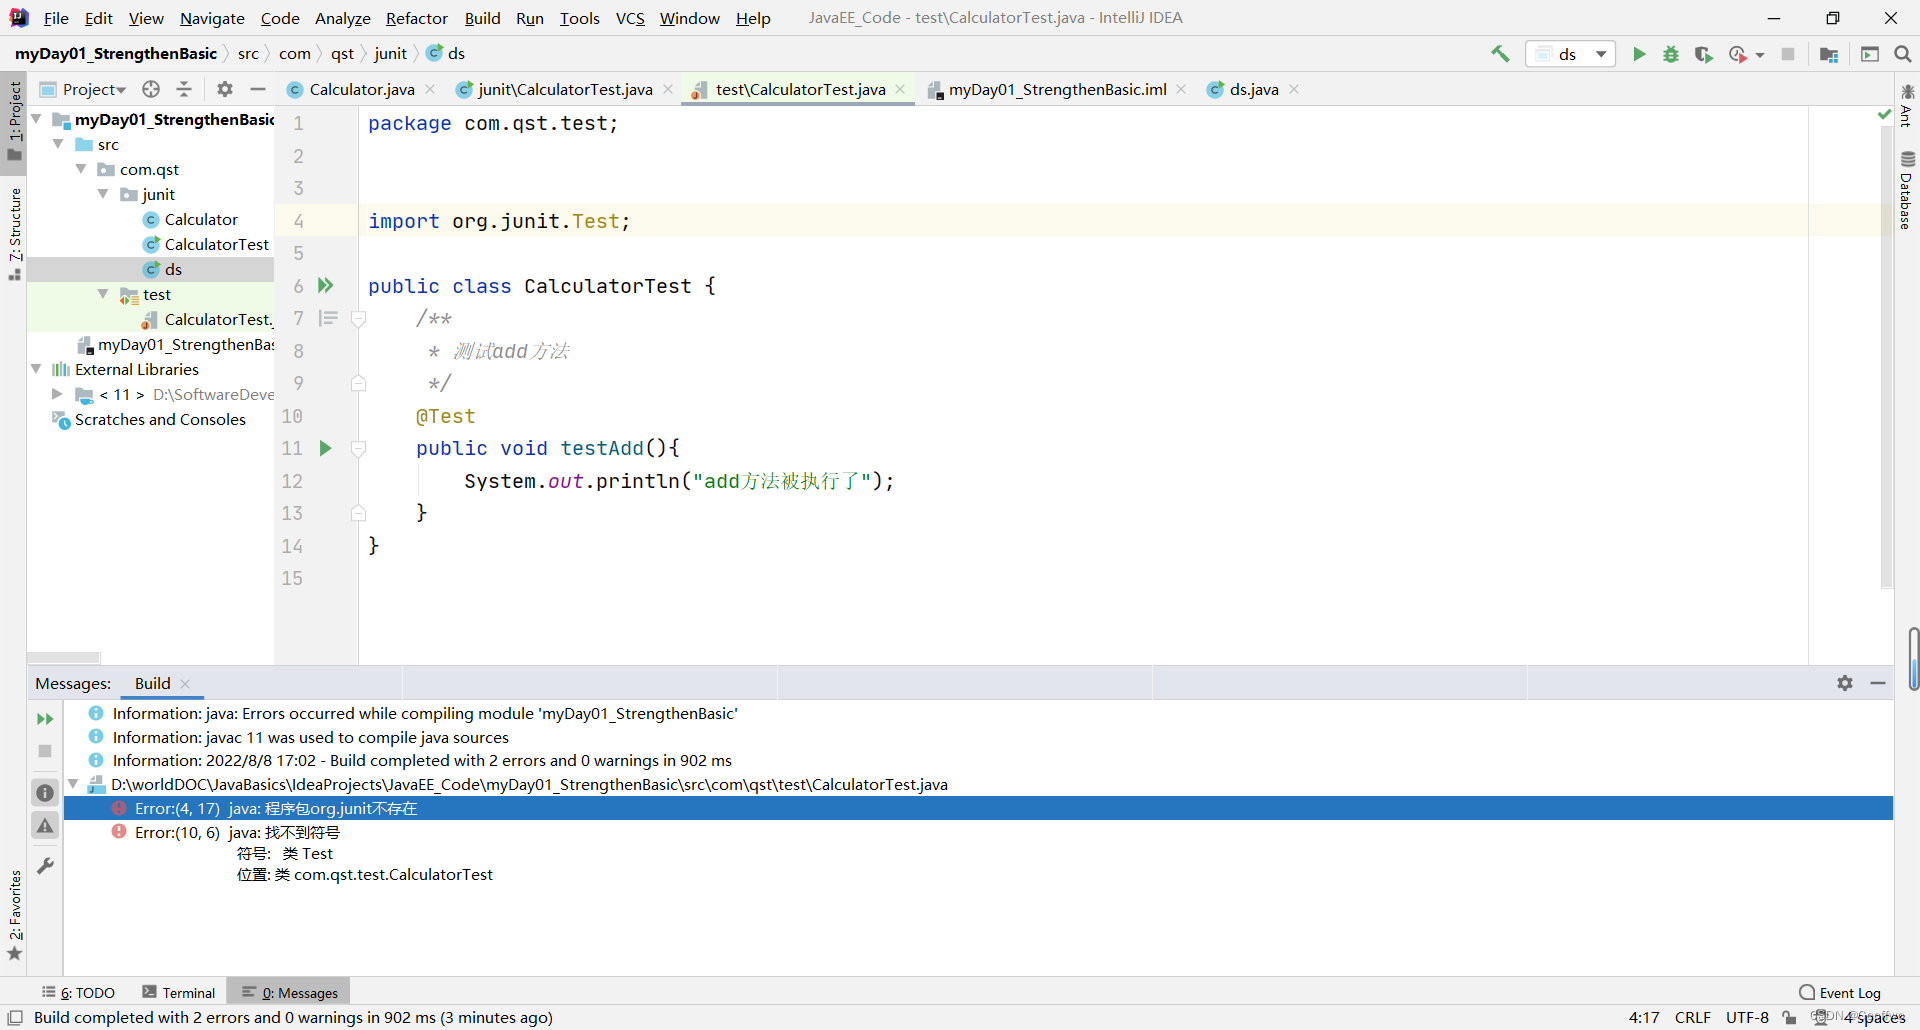This screenshot has height=1030, width=1920.
Task: Open the Favorites side tool window
Action: tap(14, 914)
